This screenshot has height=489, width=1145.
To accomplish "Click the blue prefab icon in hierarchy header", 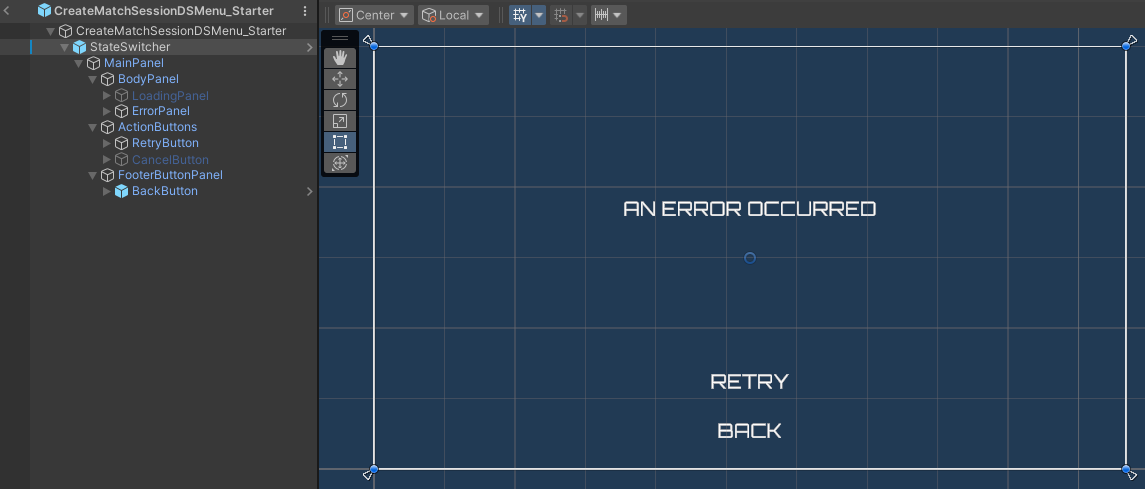I will coord(45,11).
